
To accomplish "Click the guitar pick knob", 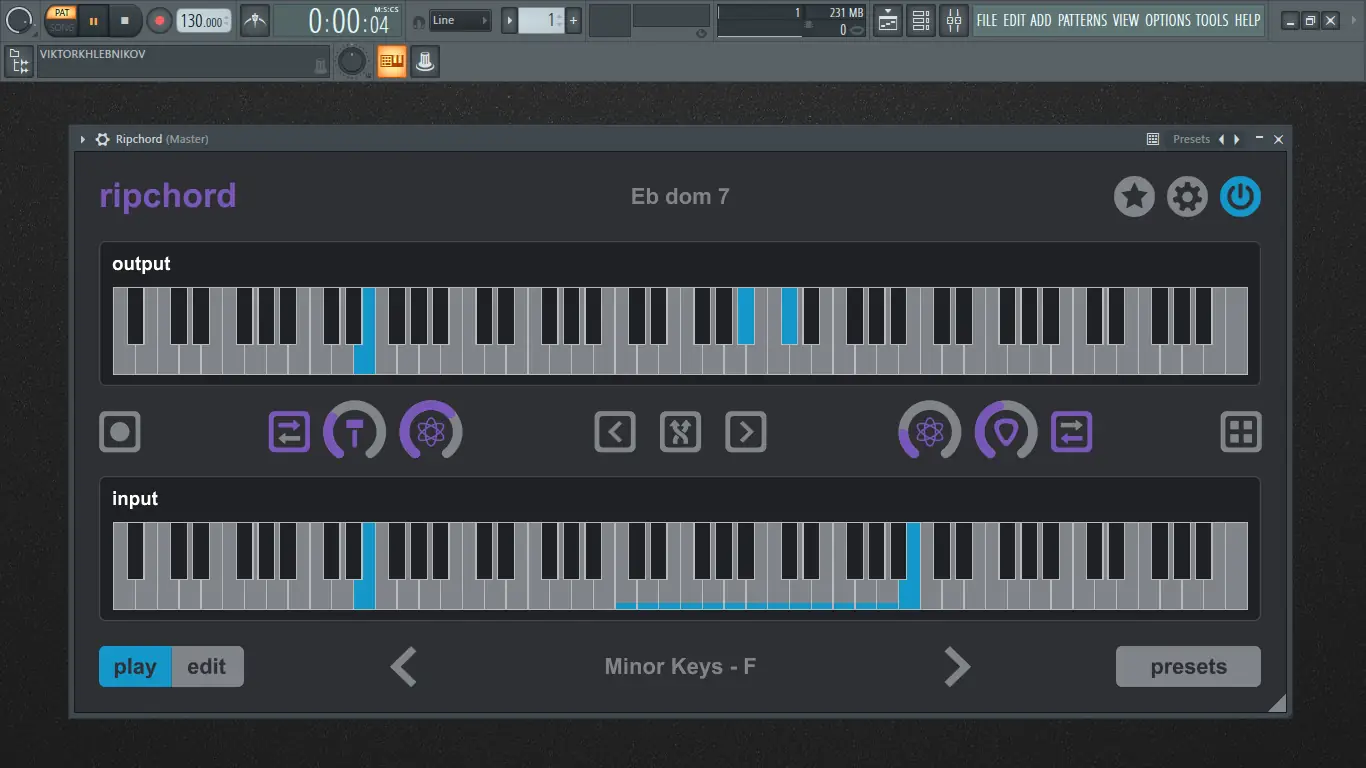I will pyautogui.click(x=1006, y=432).
